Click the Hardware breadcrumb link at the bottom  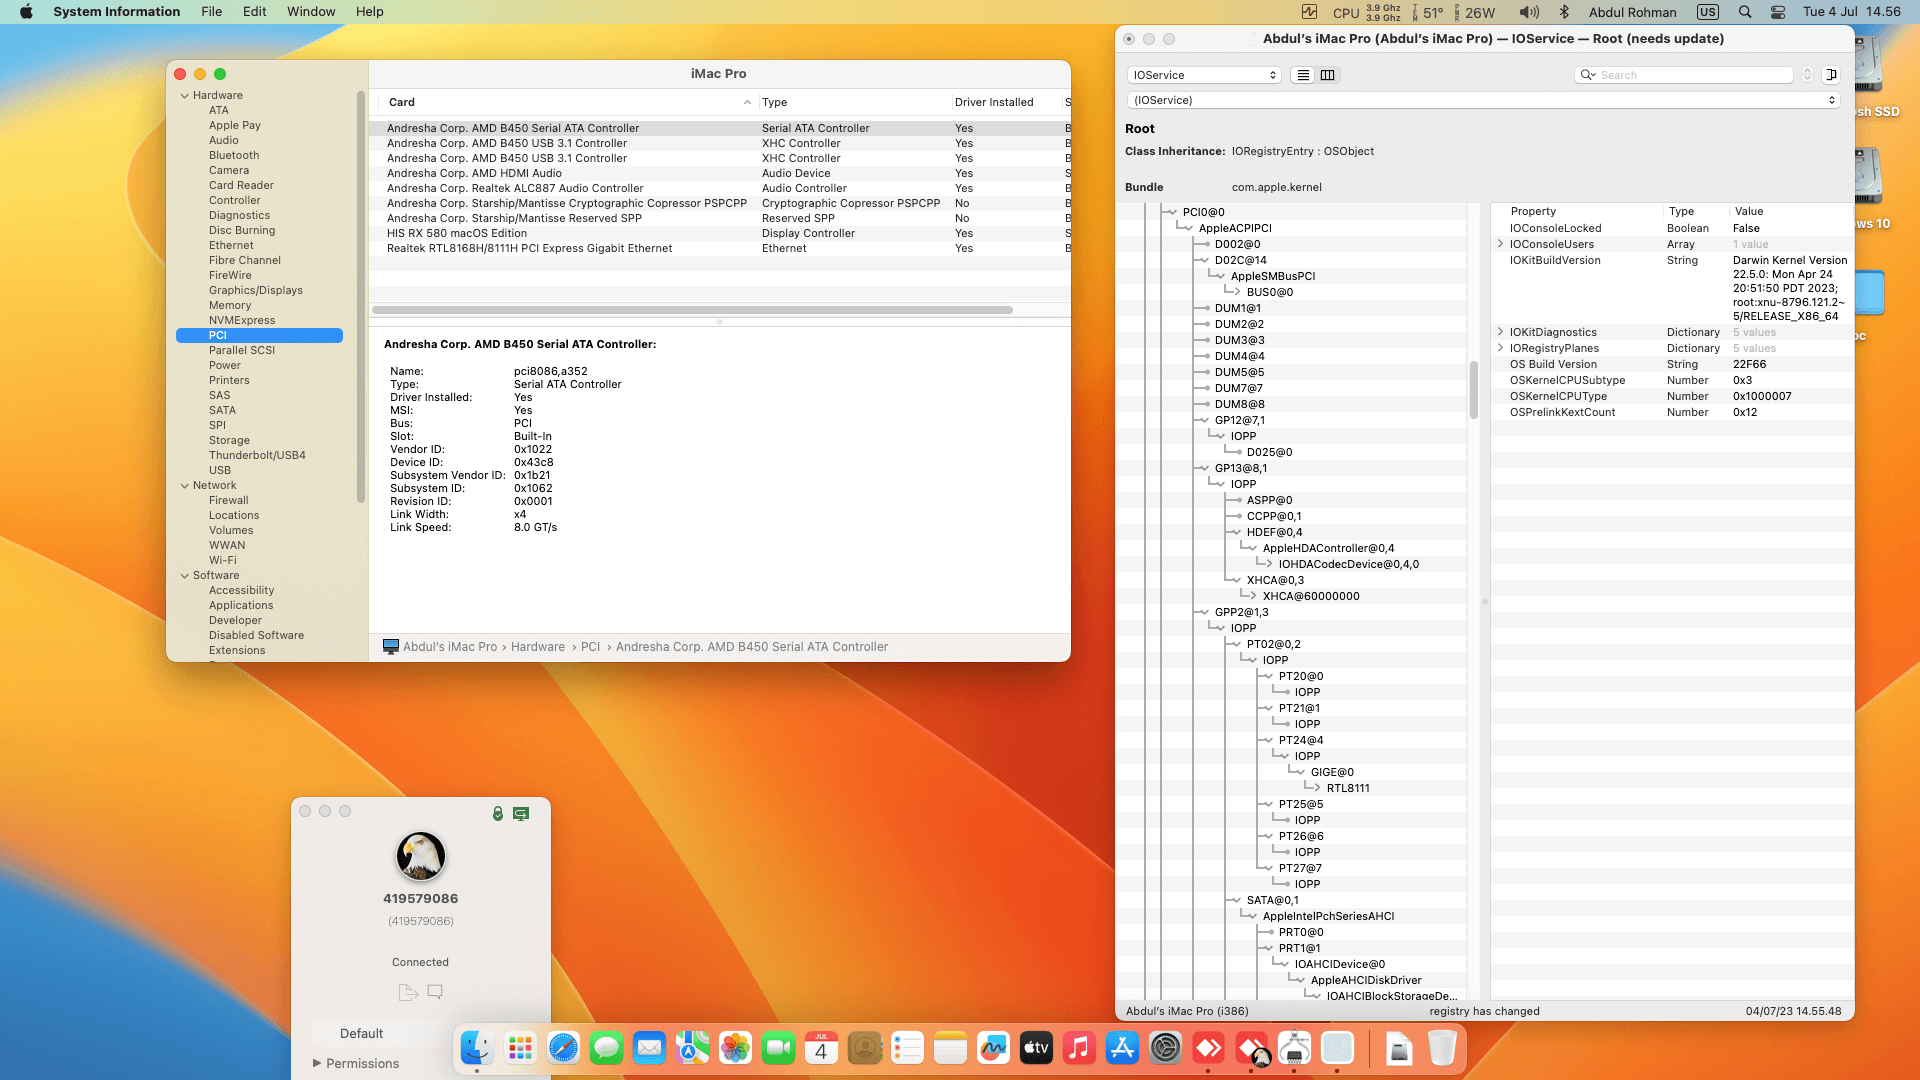coord(537,646)
